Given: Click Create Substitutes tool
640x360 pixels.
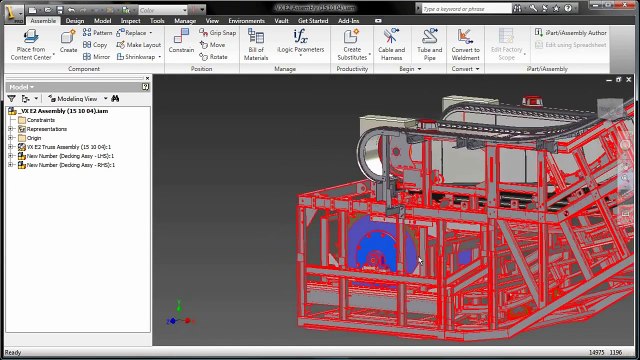Looking at the screenshot, I should tap(352, 44).
